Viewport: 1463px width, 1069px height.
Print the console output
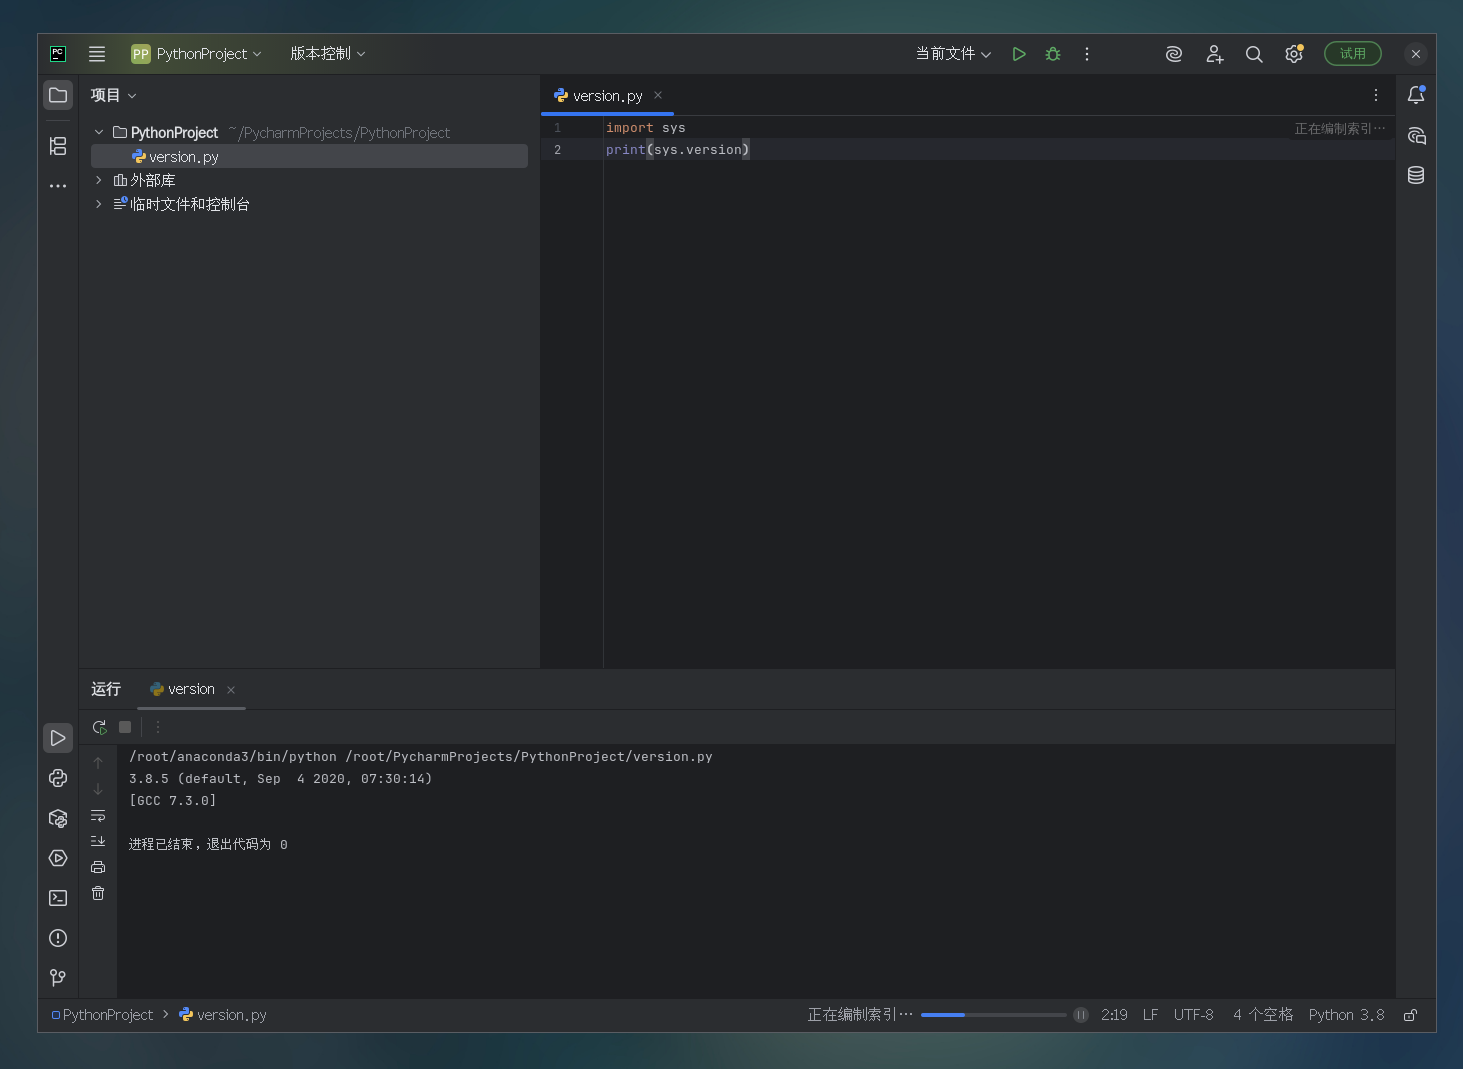[x=98, y=867]
